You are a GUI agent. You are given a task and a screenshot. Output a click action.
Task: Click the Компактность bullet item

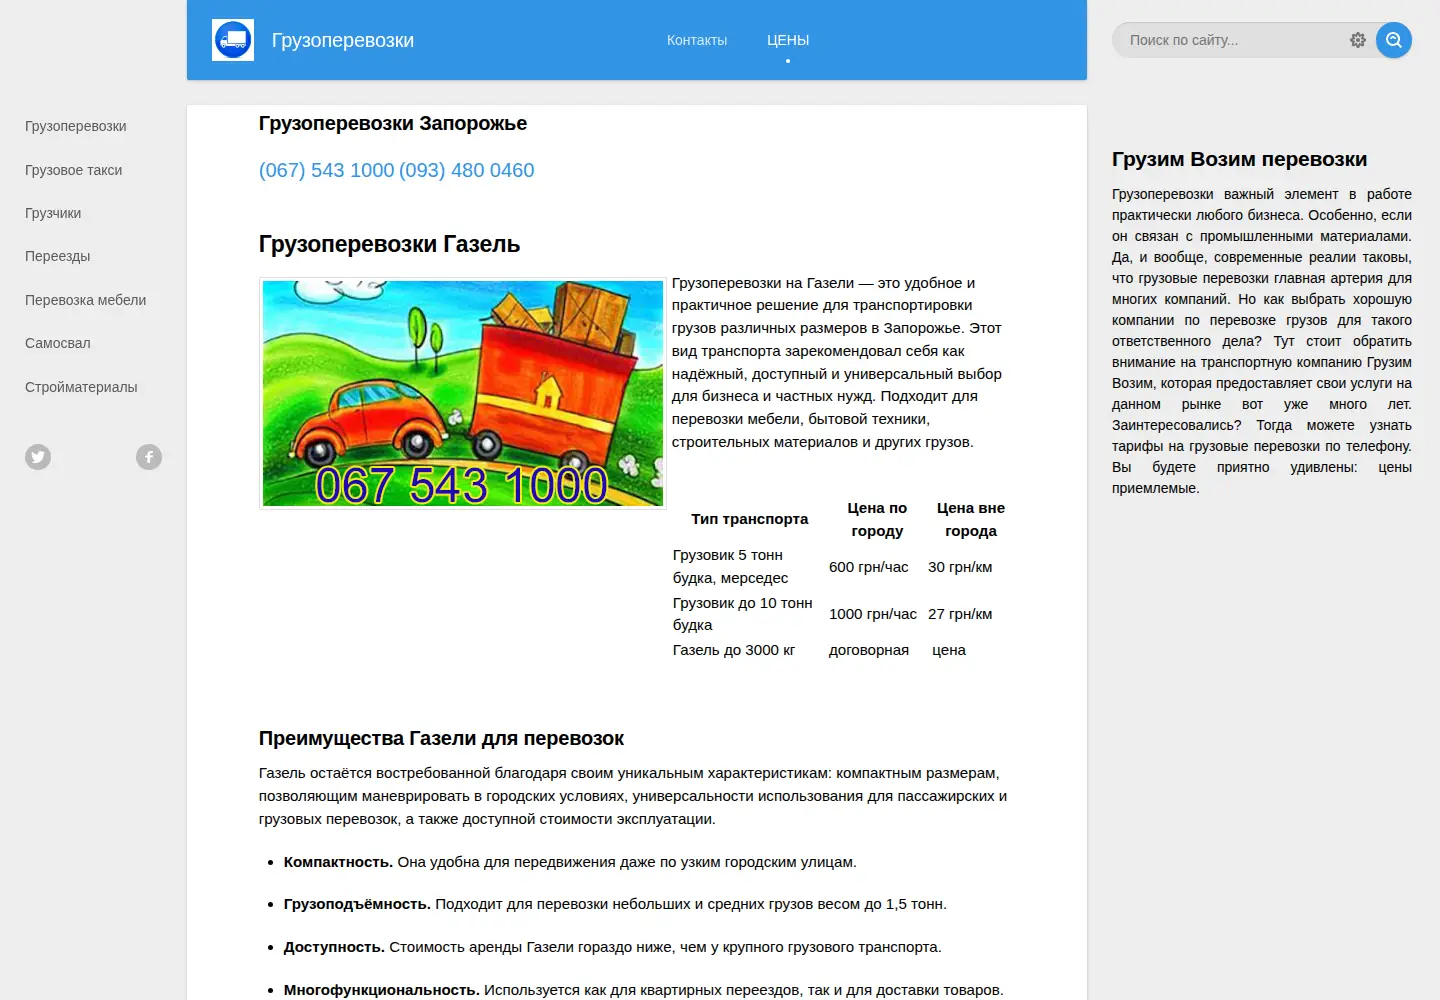[x=570, y=862]
